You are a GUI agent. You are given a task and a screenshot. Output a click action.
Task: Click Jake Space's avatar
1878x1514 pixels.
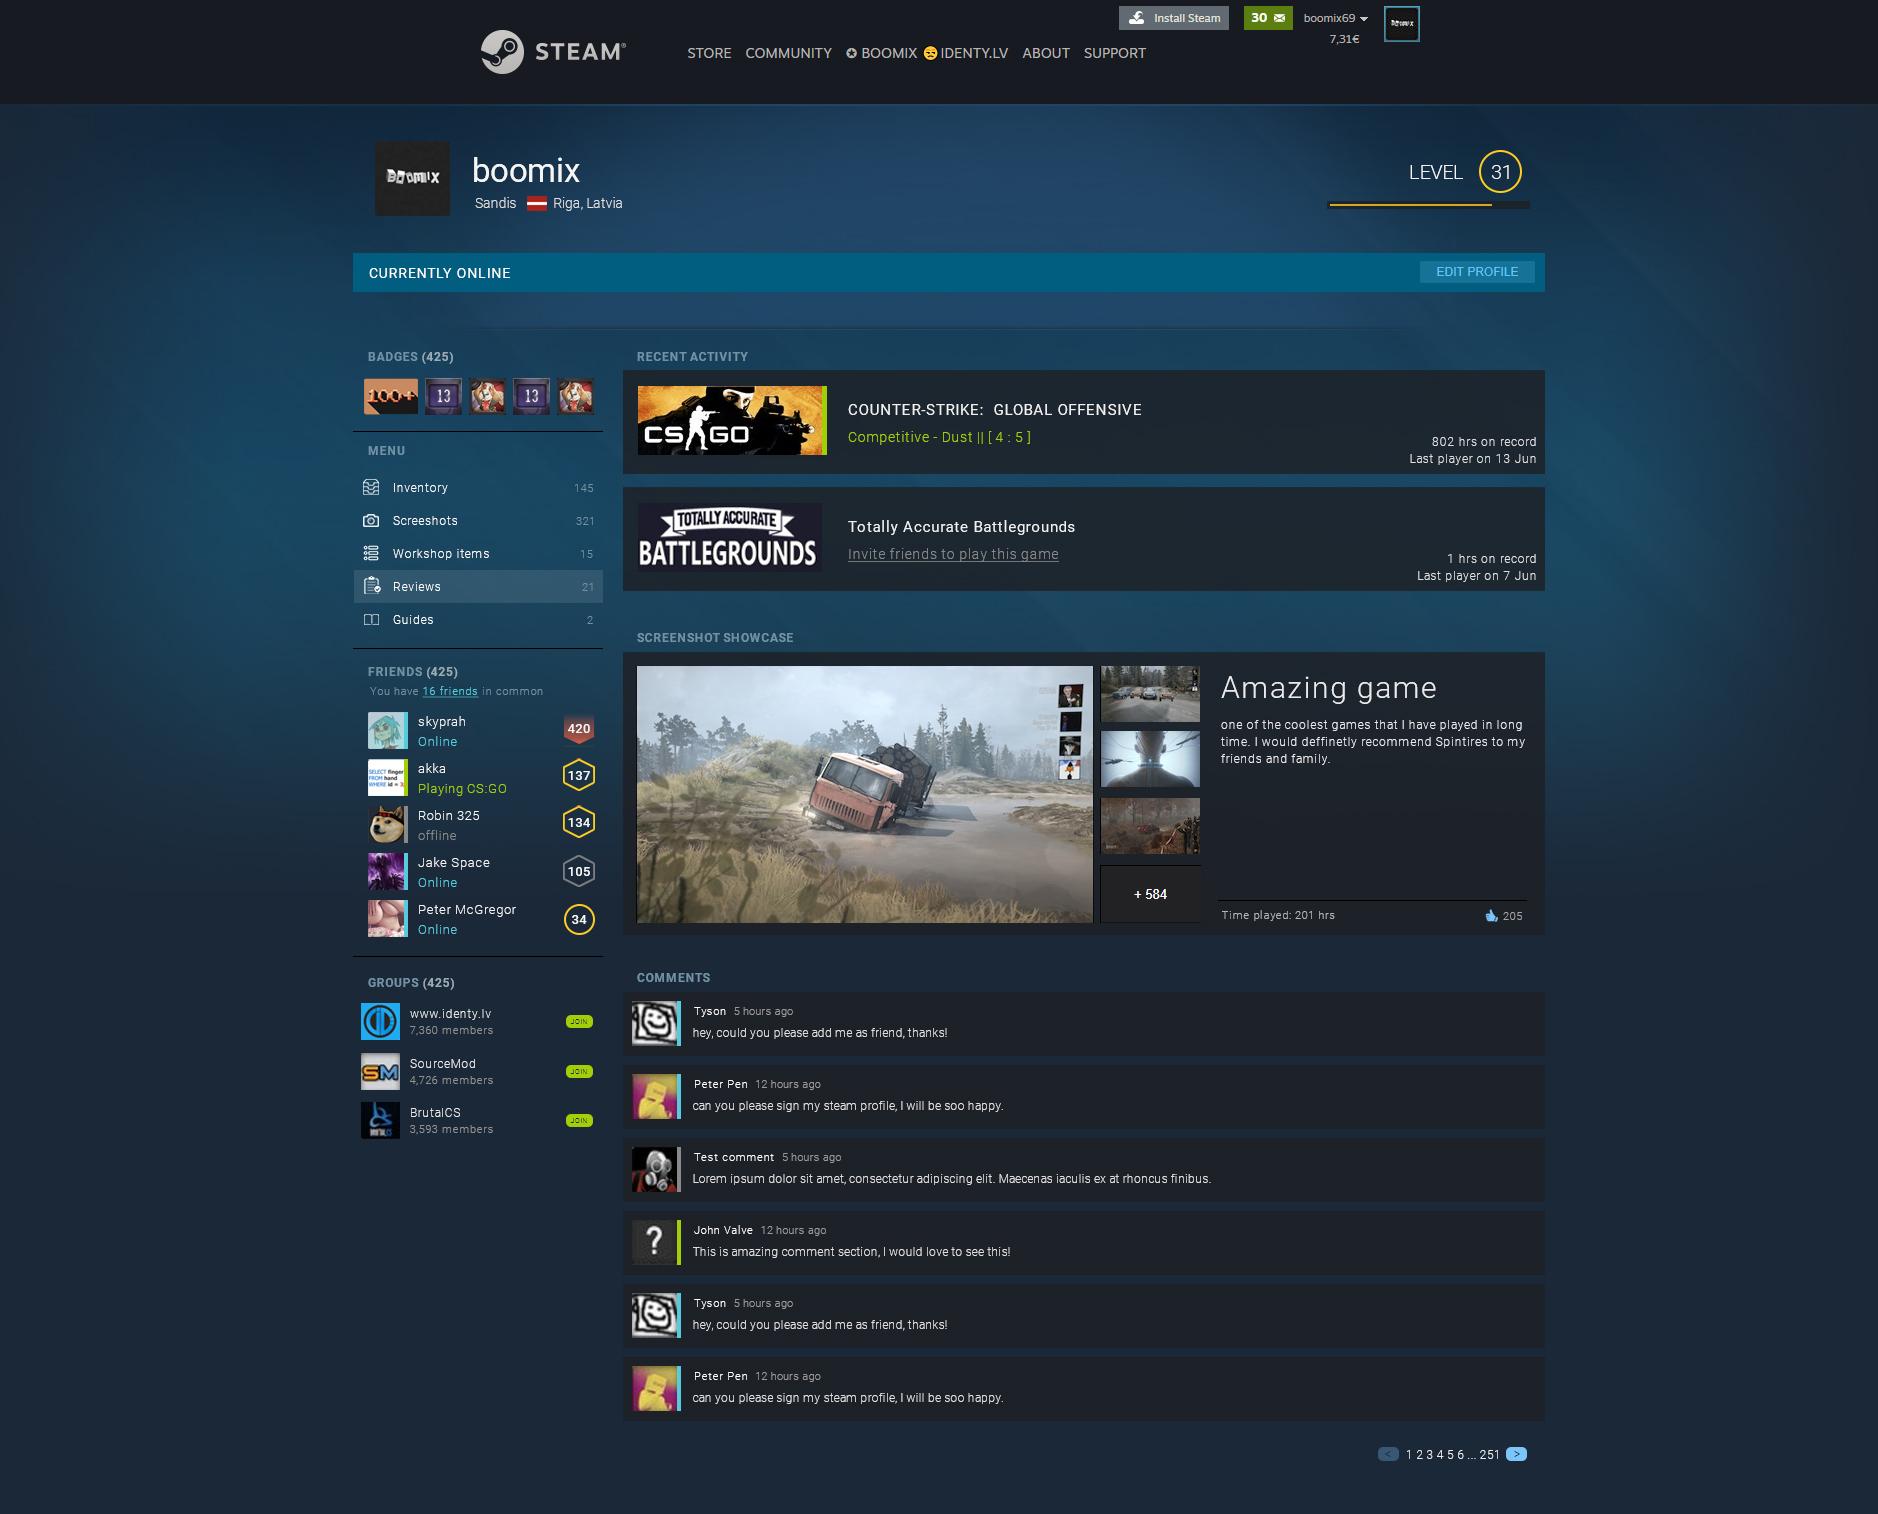coord(387,872)
